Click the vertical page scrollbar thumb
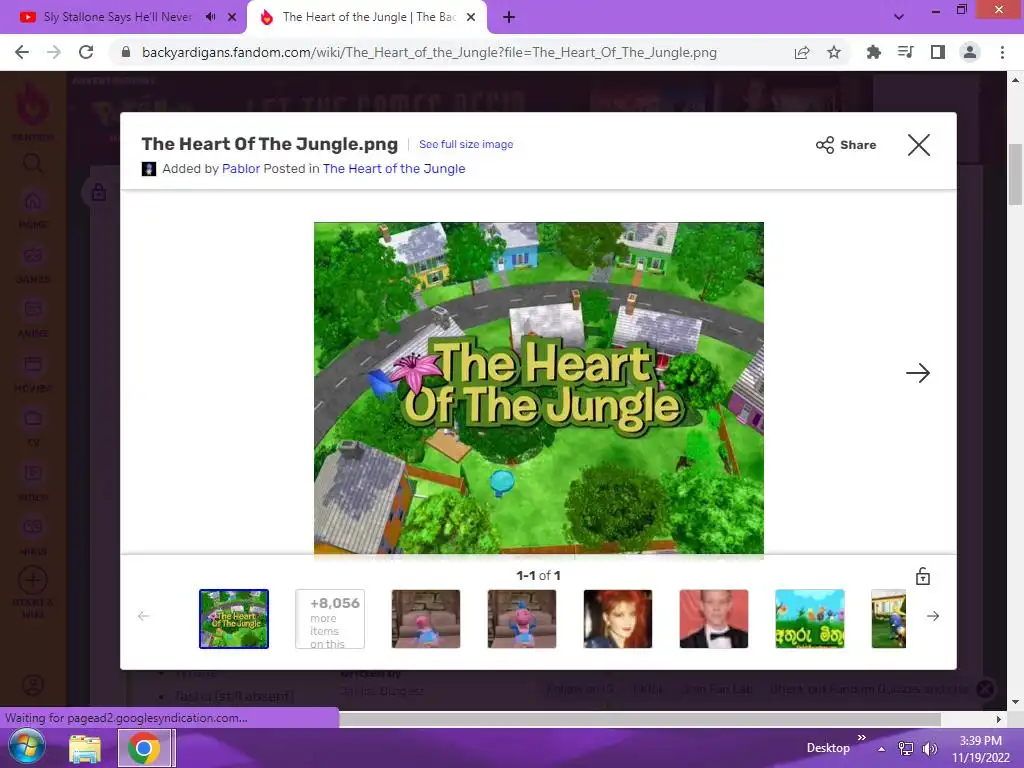Image resolution: width=1024 pixels, height=768 pixels. (x=1015, y=174)
